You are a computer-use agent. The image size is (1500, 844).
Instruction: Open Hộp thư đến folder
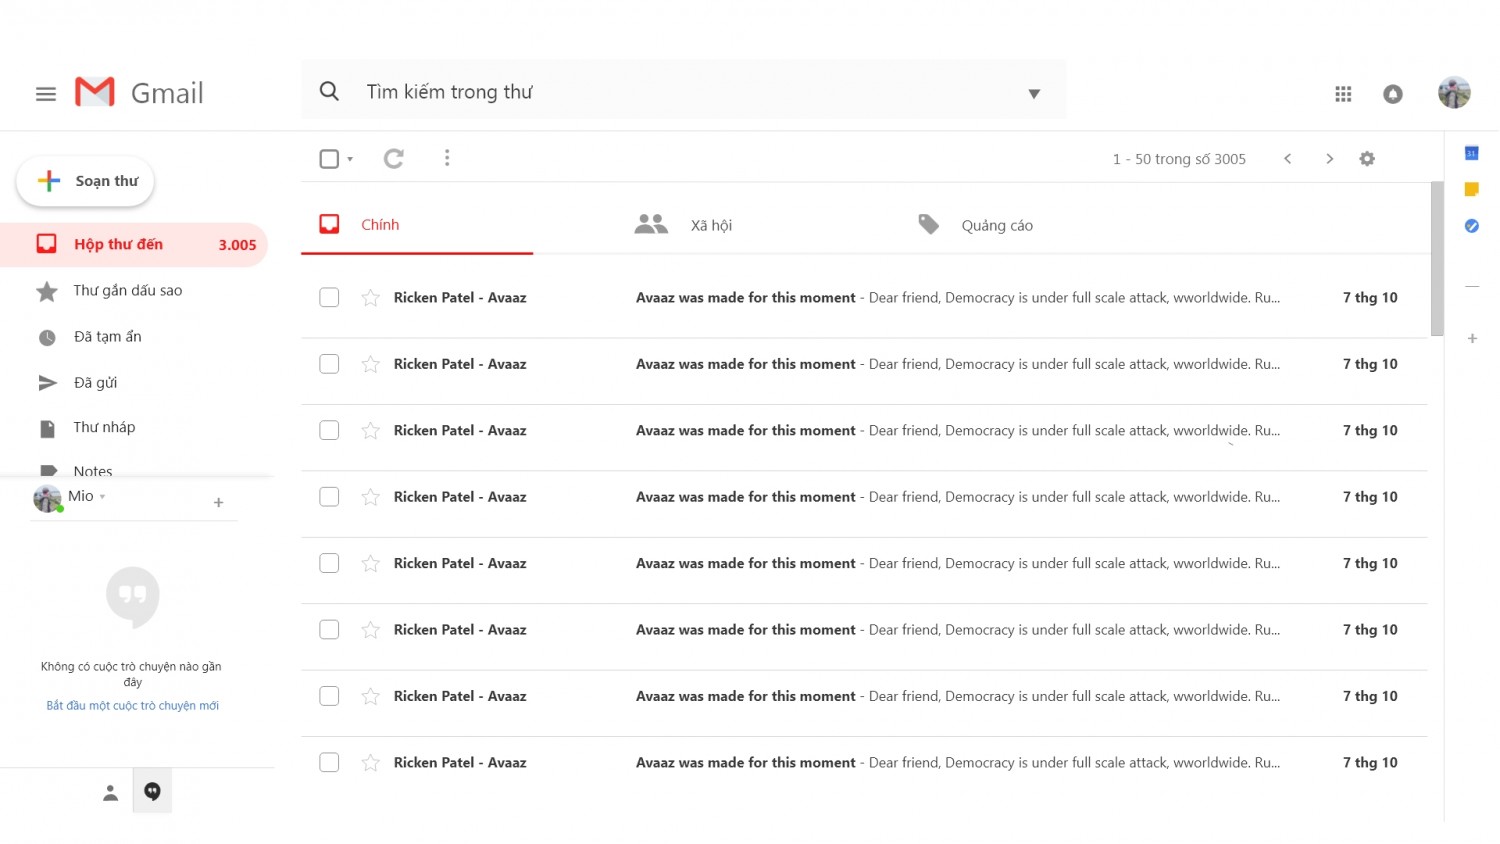click(134, 245)
